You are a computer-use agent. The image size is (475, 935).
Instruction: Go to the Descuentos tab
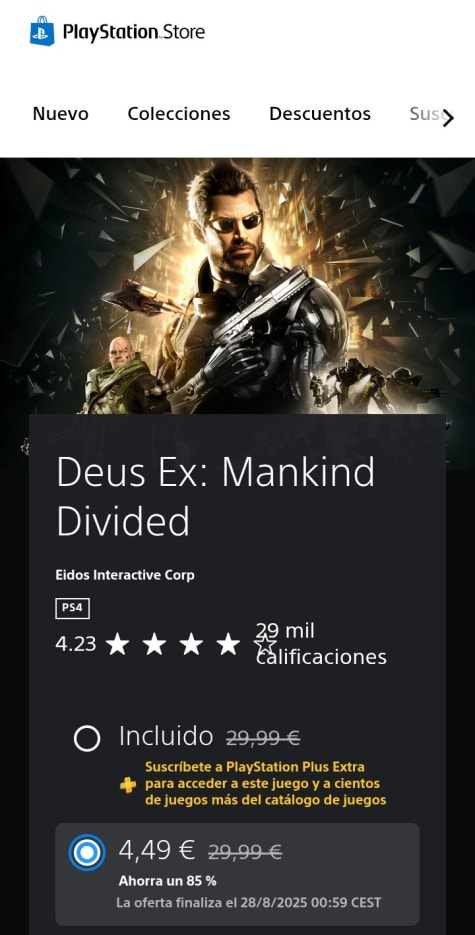pos(320,113)
